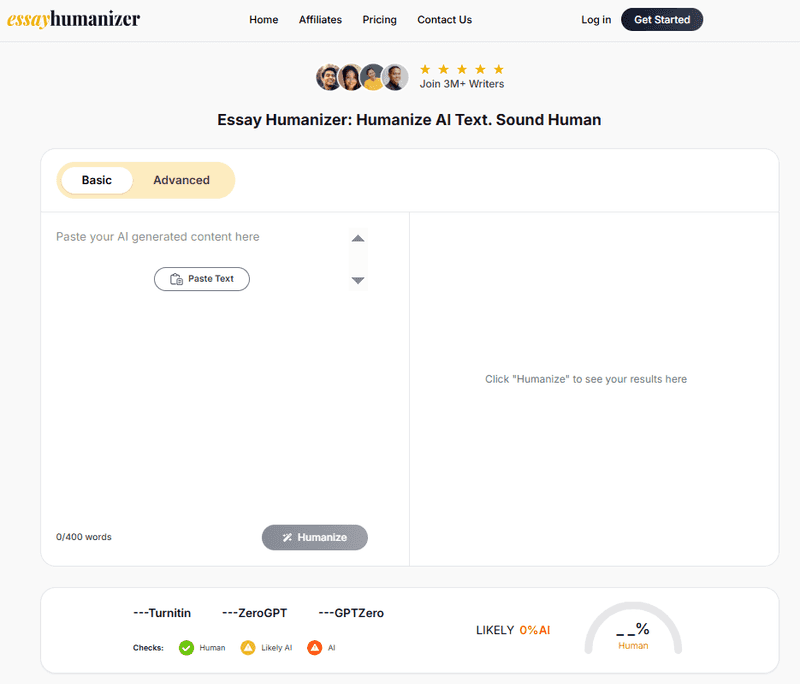Click the yellow Likely AI warning icon
Viewport: 800px width, 684px height.
(248, 648)
